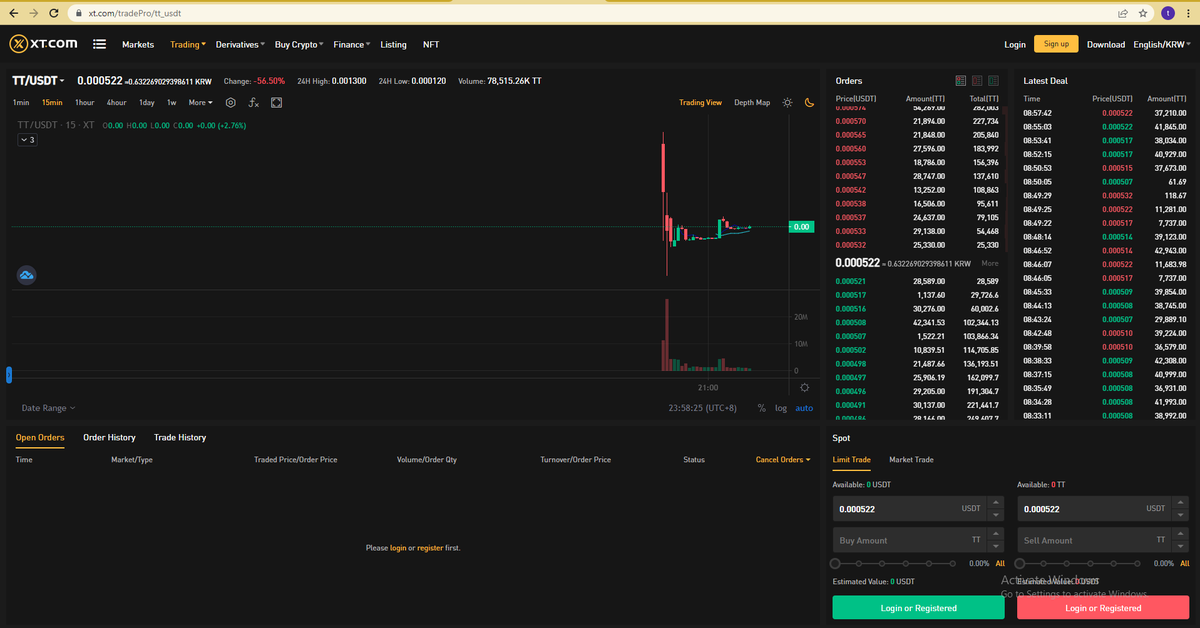Click the browser share icon
1200x628 pixels.
coord(1123,13)
